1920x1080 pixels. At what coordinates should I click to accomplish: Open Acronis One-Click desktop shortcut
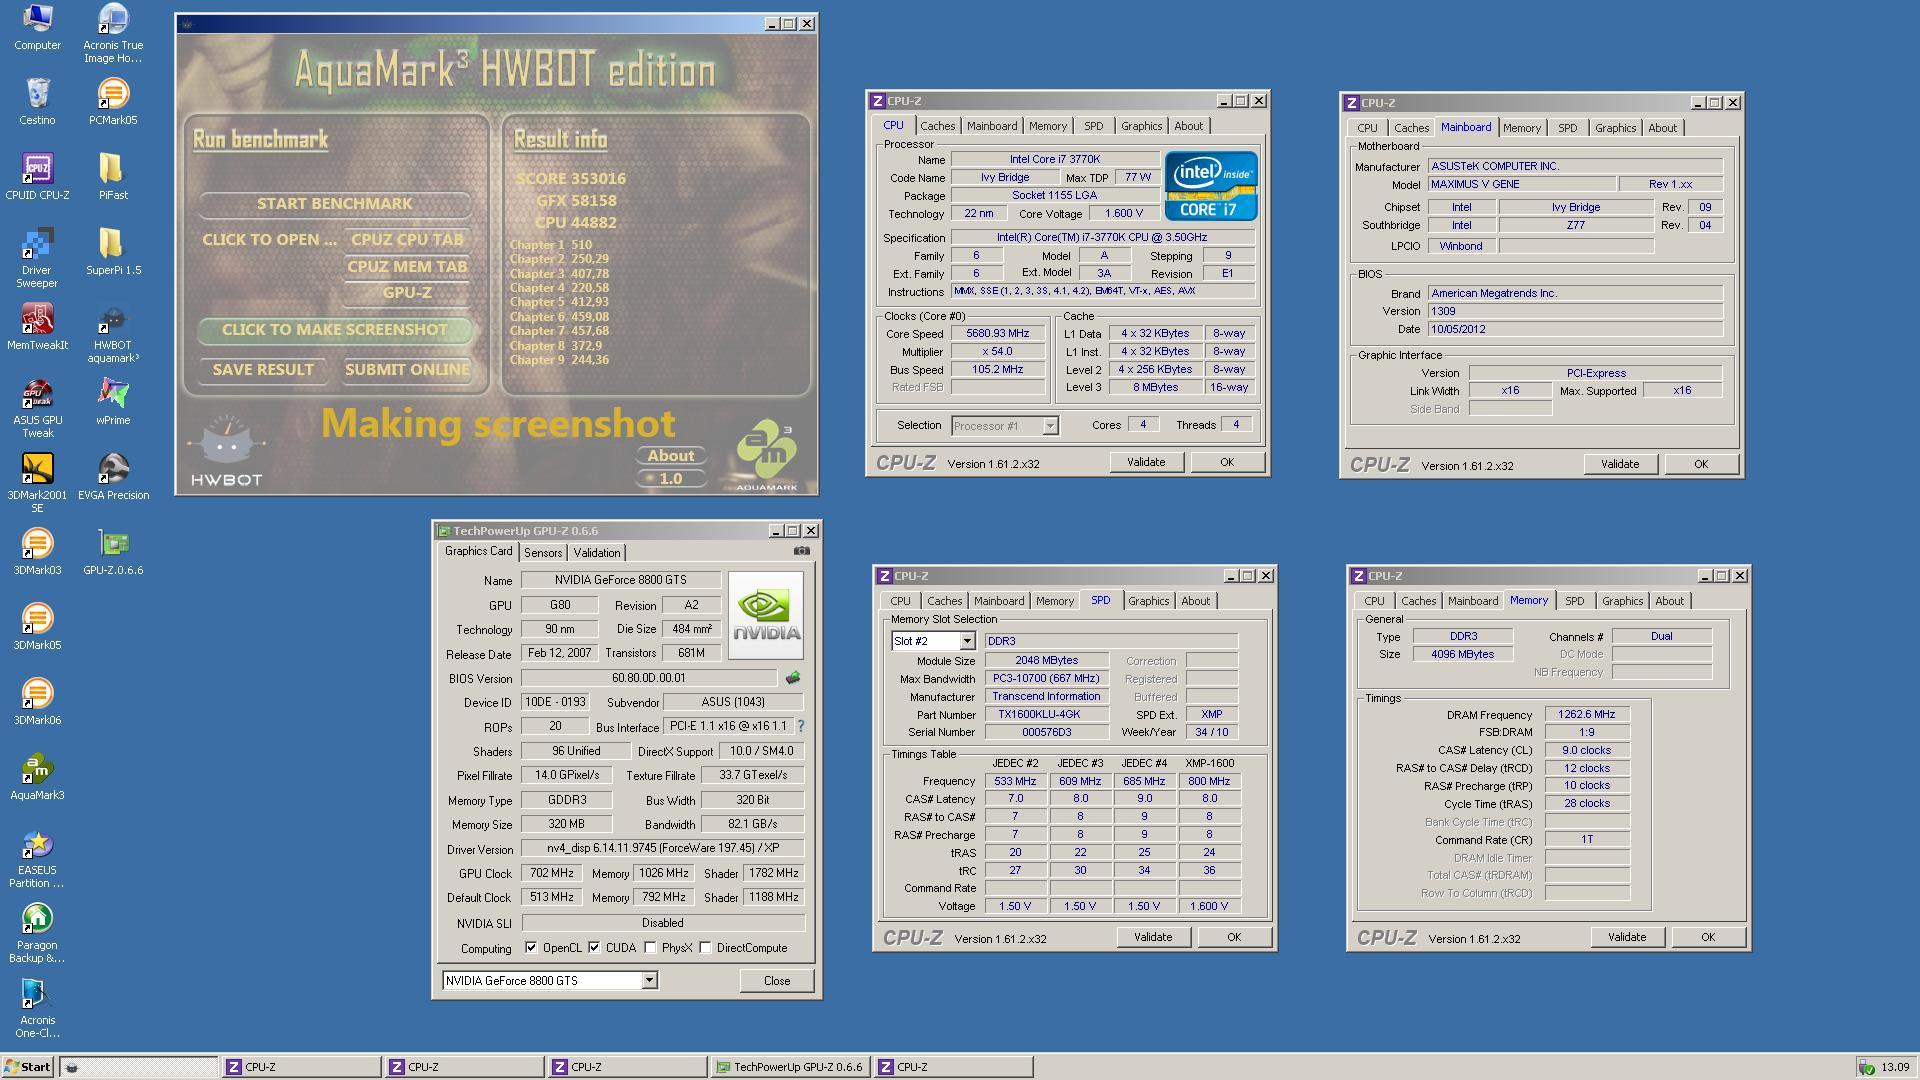tap(37, 1008)
